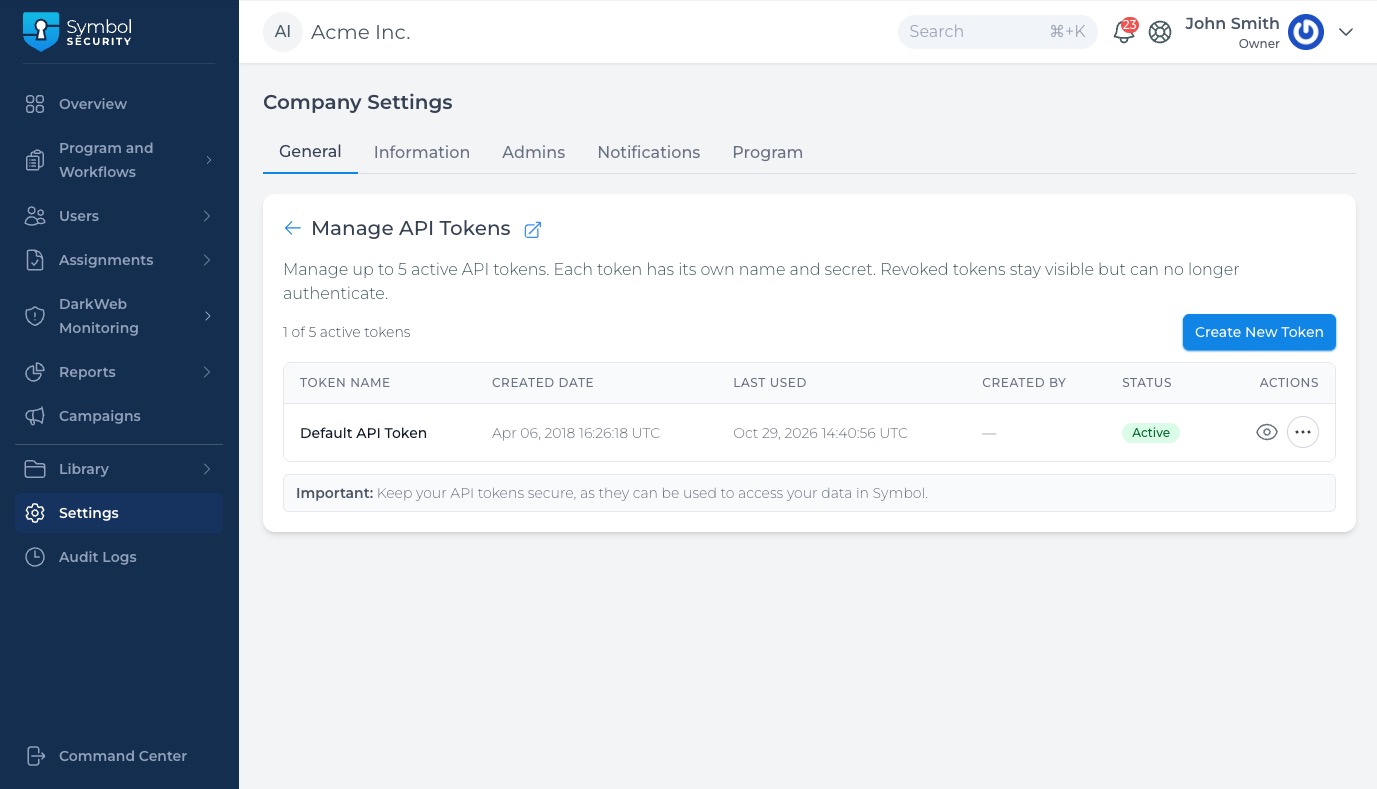Click last used Oct 29, 2026 14:40:56 UTC
Viewport: 1377px width, 789px height.
click(821, 433)
